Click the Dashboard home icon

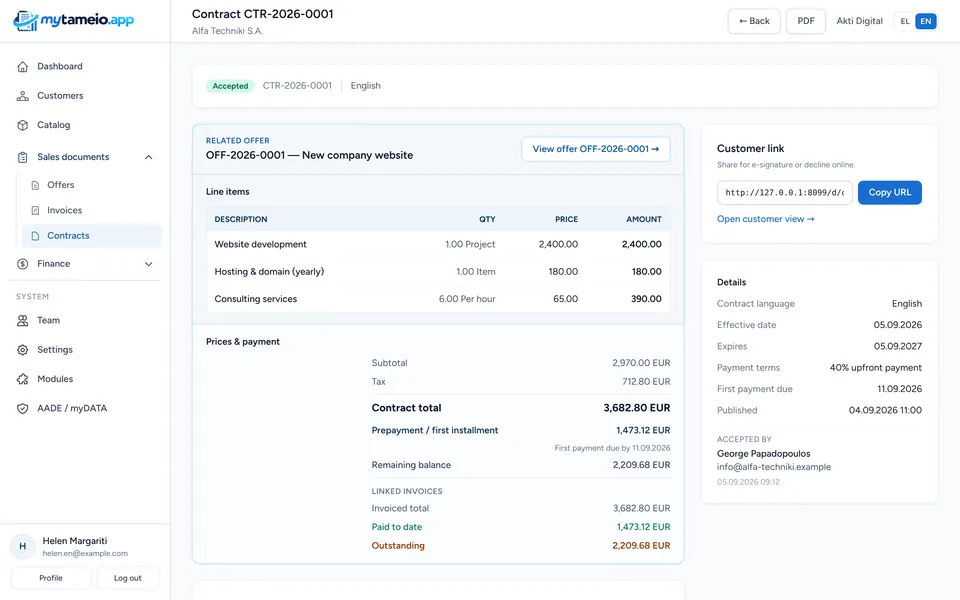point(23,66)
